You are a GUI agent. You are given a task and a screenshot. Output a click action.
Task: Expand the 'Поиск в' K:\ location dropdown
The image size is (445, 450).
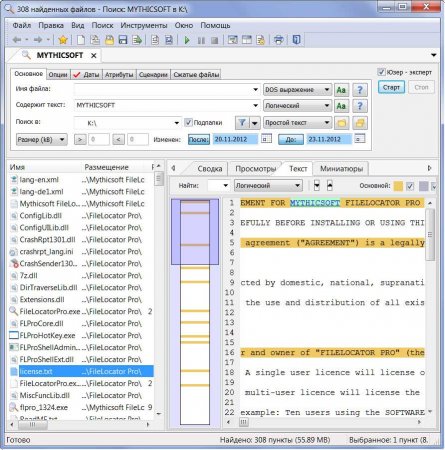click(x=177, y=123)
